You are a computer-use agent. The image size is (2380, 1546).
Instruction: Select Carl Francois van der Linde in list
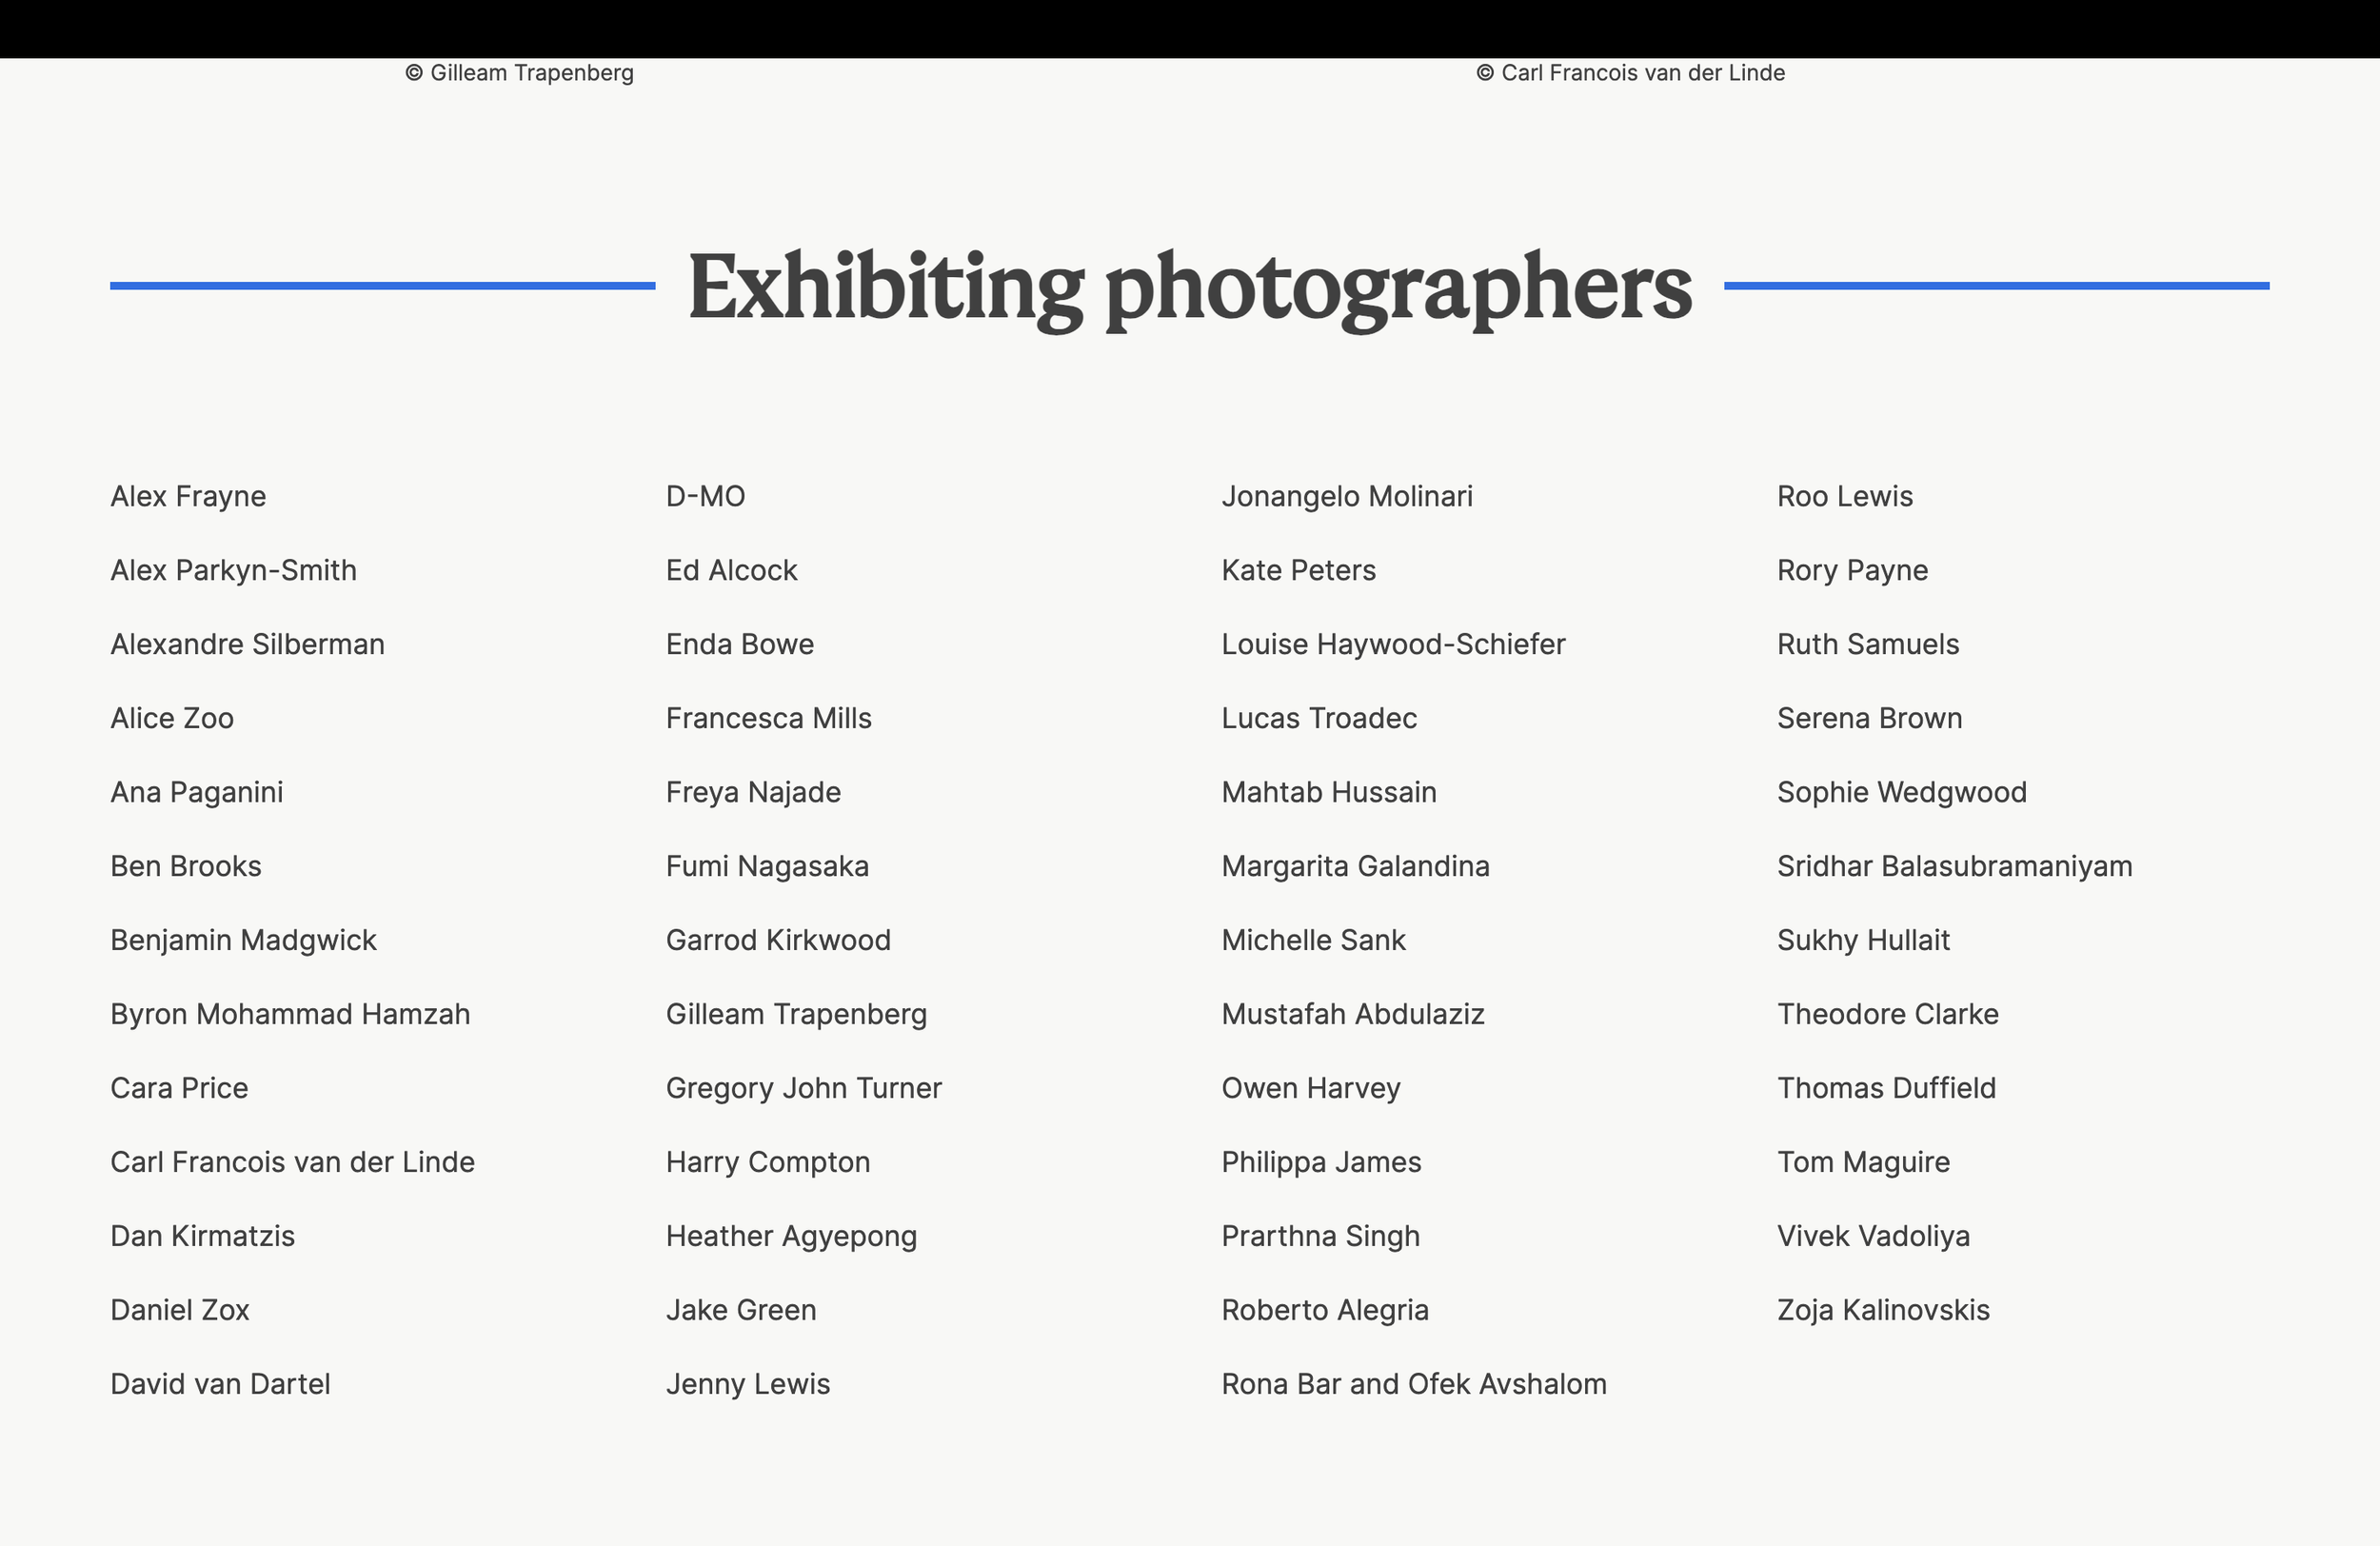click(292, 1163)
